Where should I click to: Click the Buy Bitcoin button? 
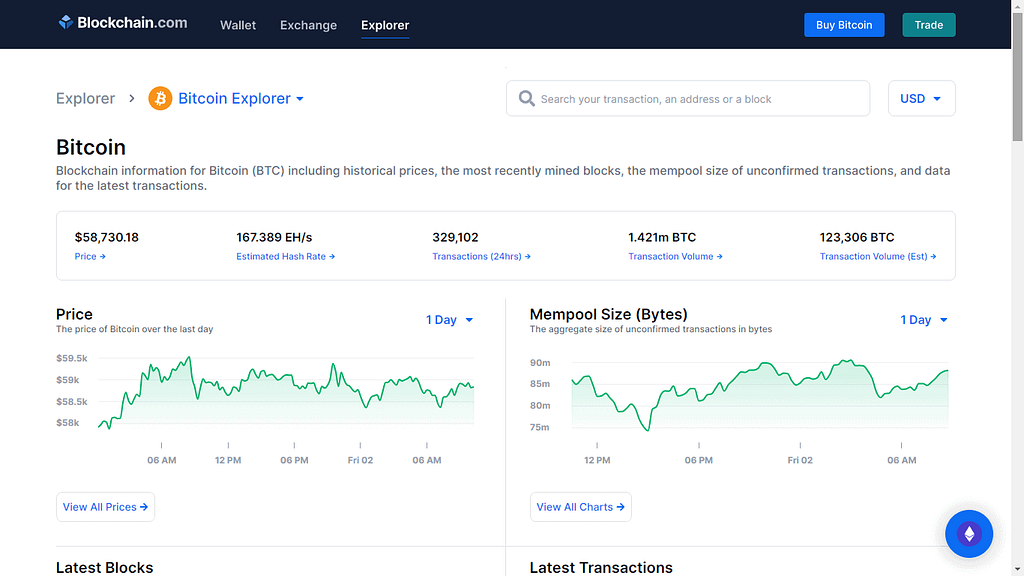pos(844,25)
